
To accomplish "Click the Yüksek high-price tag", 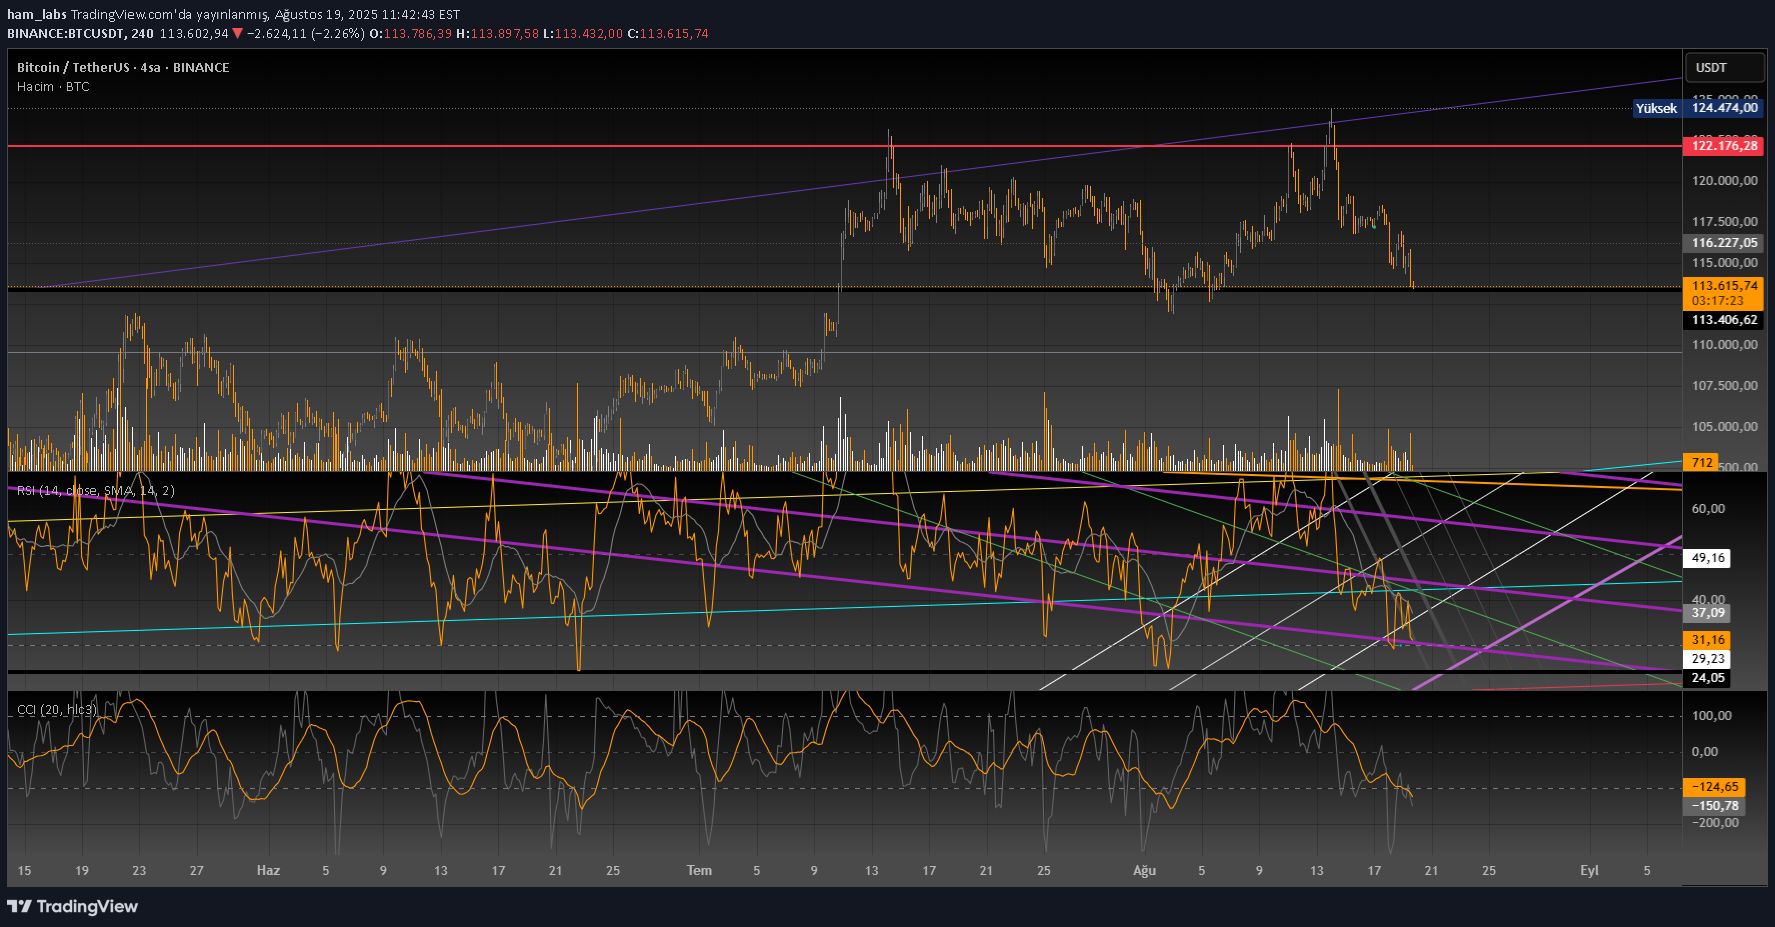I will click(1656, 108).
